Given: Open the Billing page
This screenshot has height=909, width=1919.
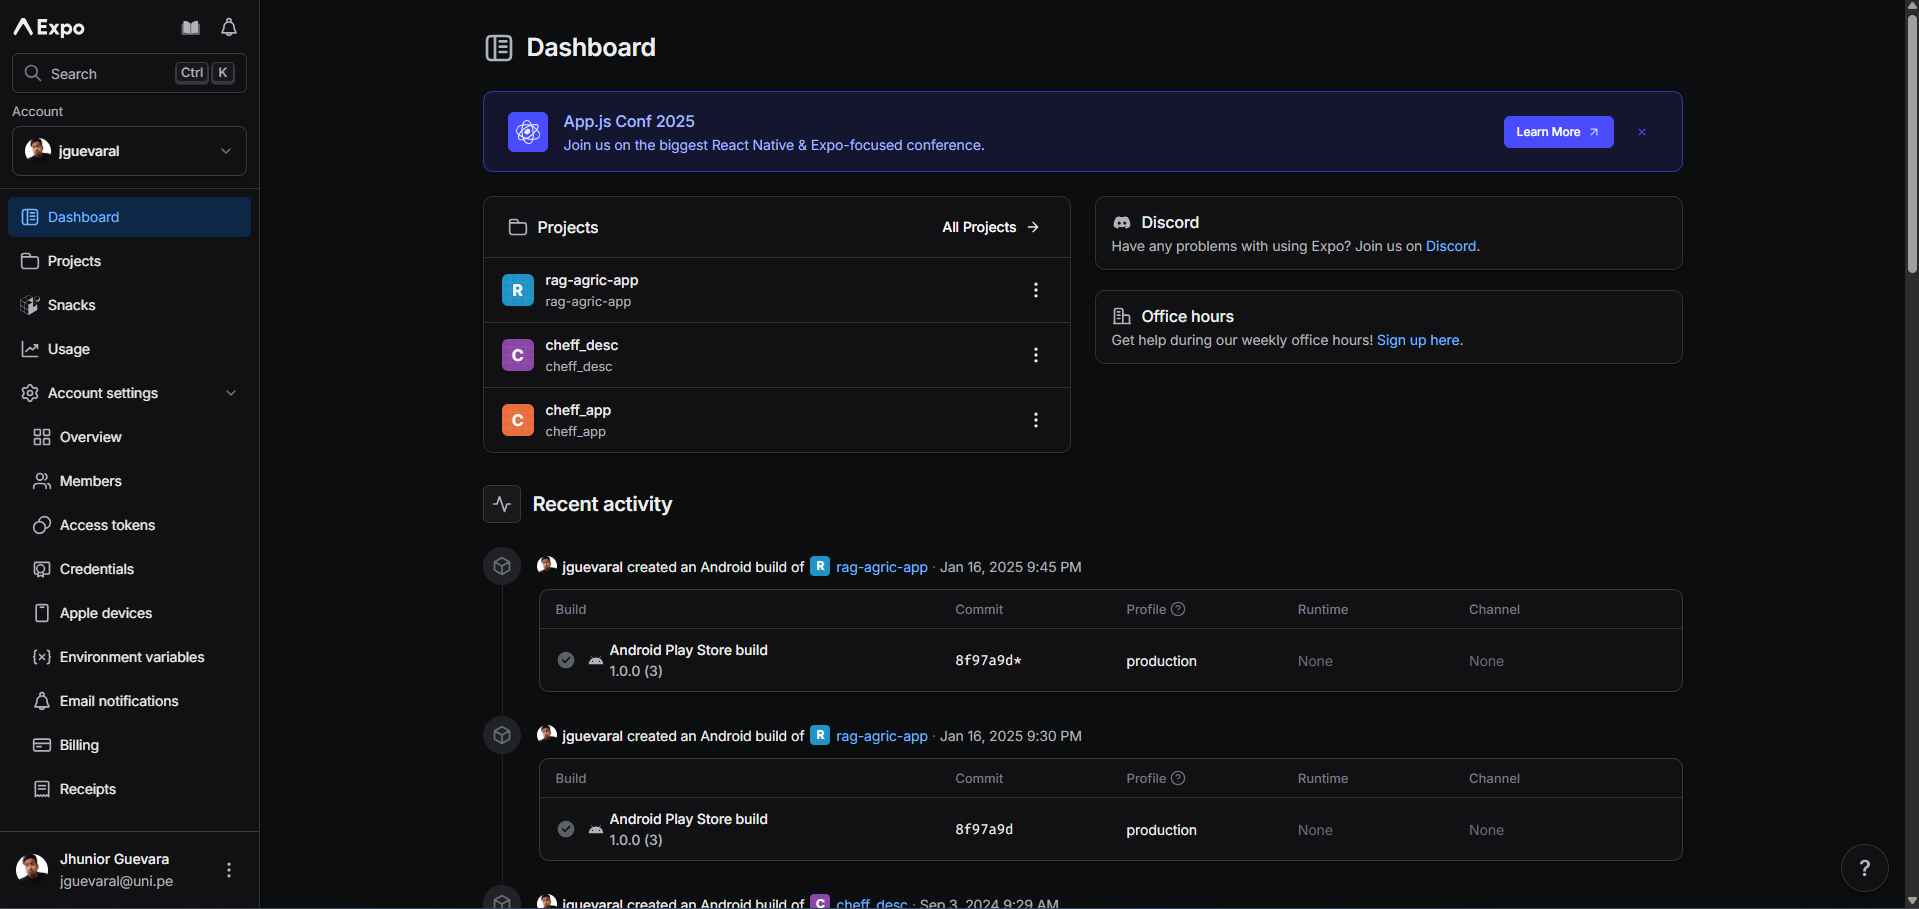Looking at the screenshot, I should 129,745.
